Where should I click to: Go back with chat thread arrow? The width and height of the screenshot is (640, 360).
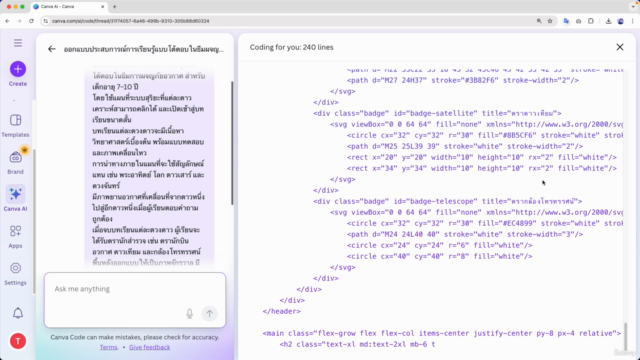[51, 49]
